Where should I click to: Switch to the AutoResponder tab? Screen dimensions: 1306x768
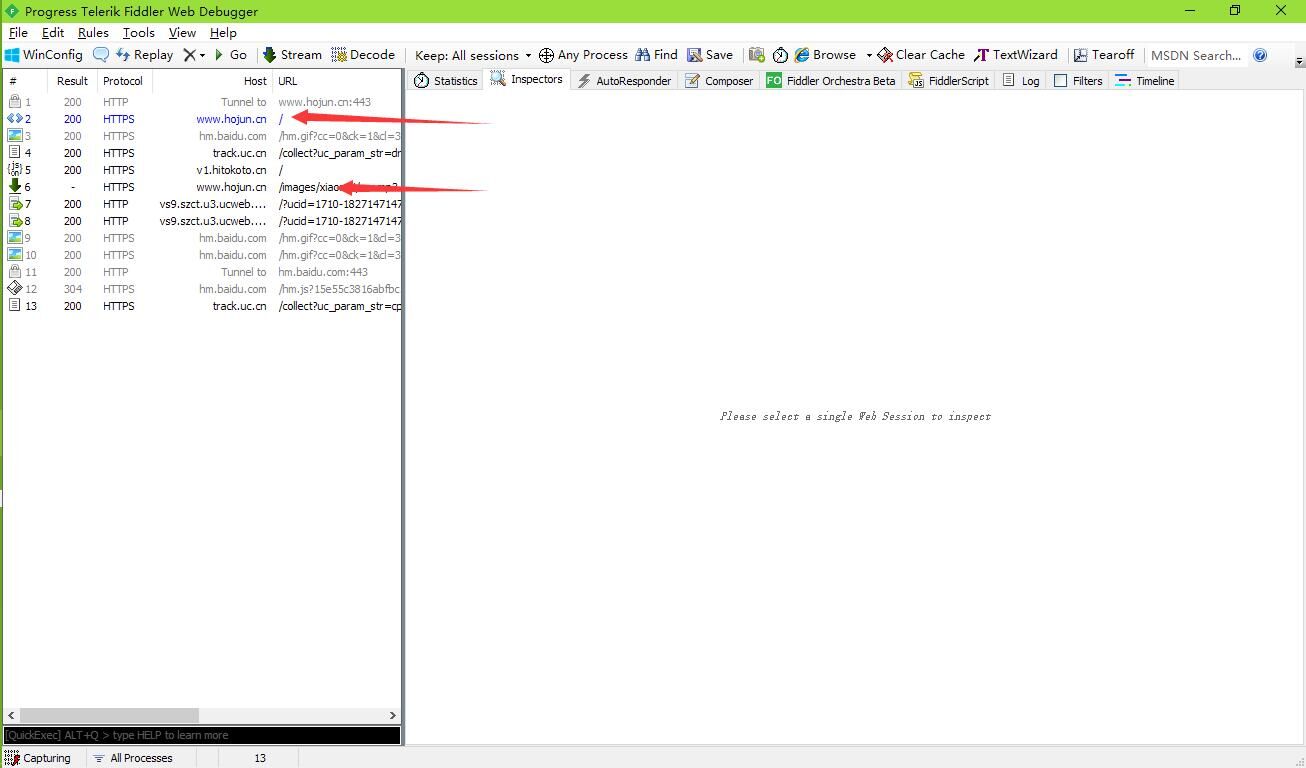click(x=624, y=81)
